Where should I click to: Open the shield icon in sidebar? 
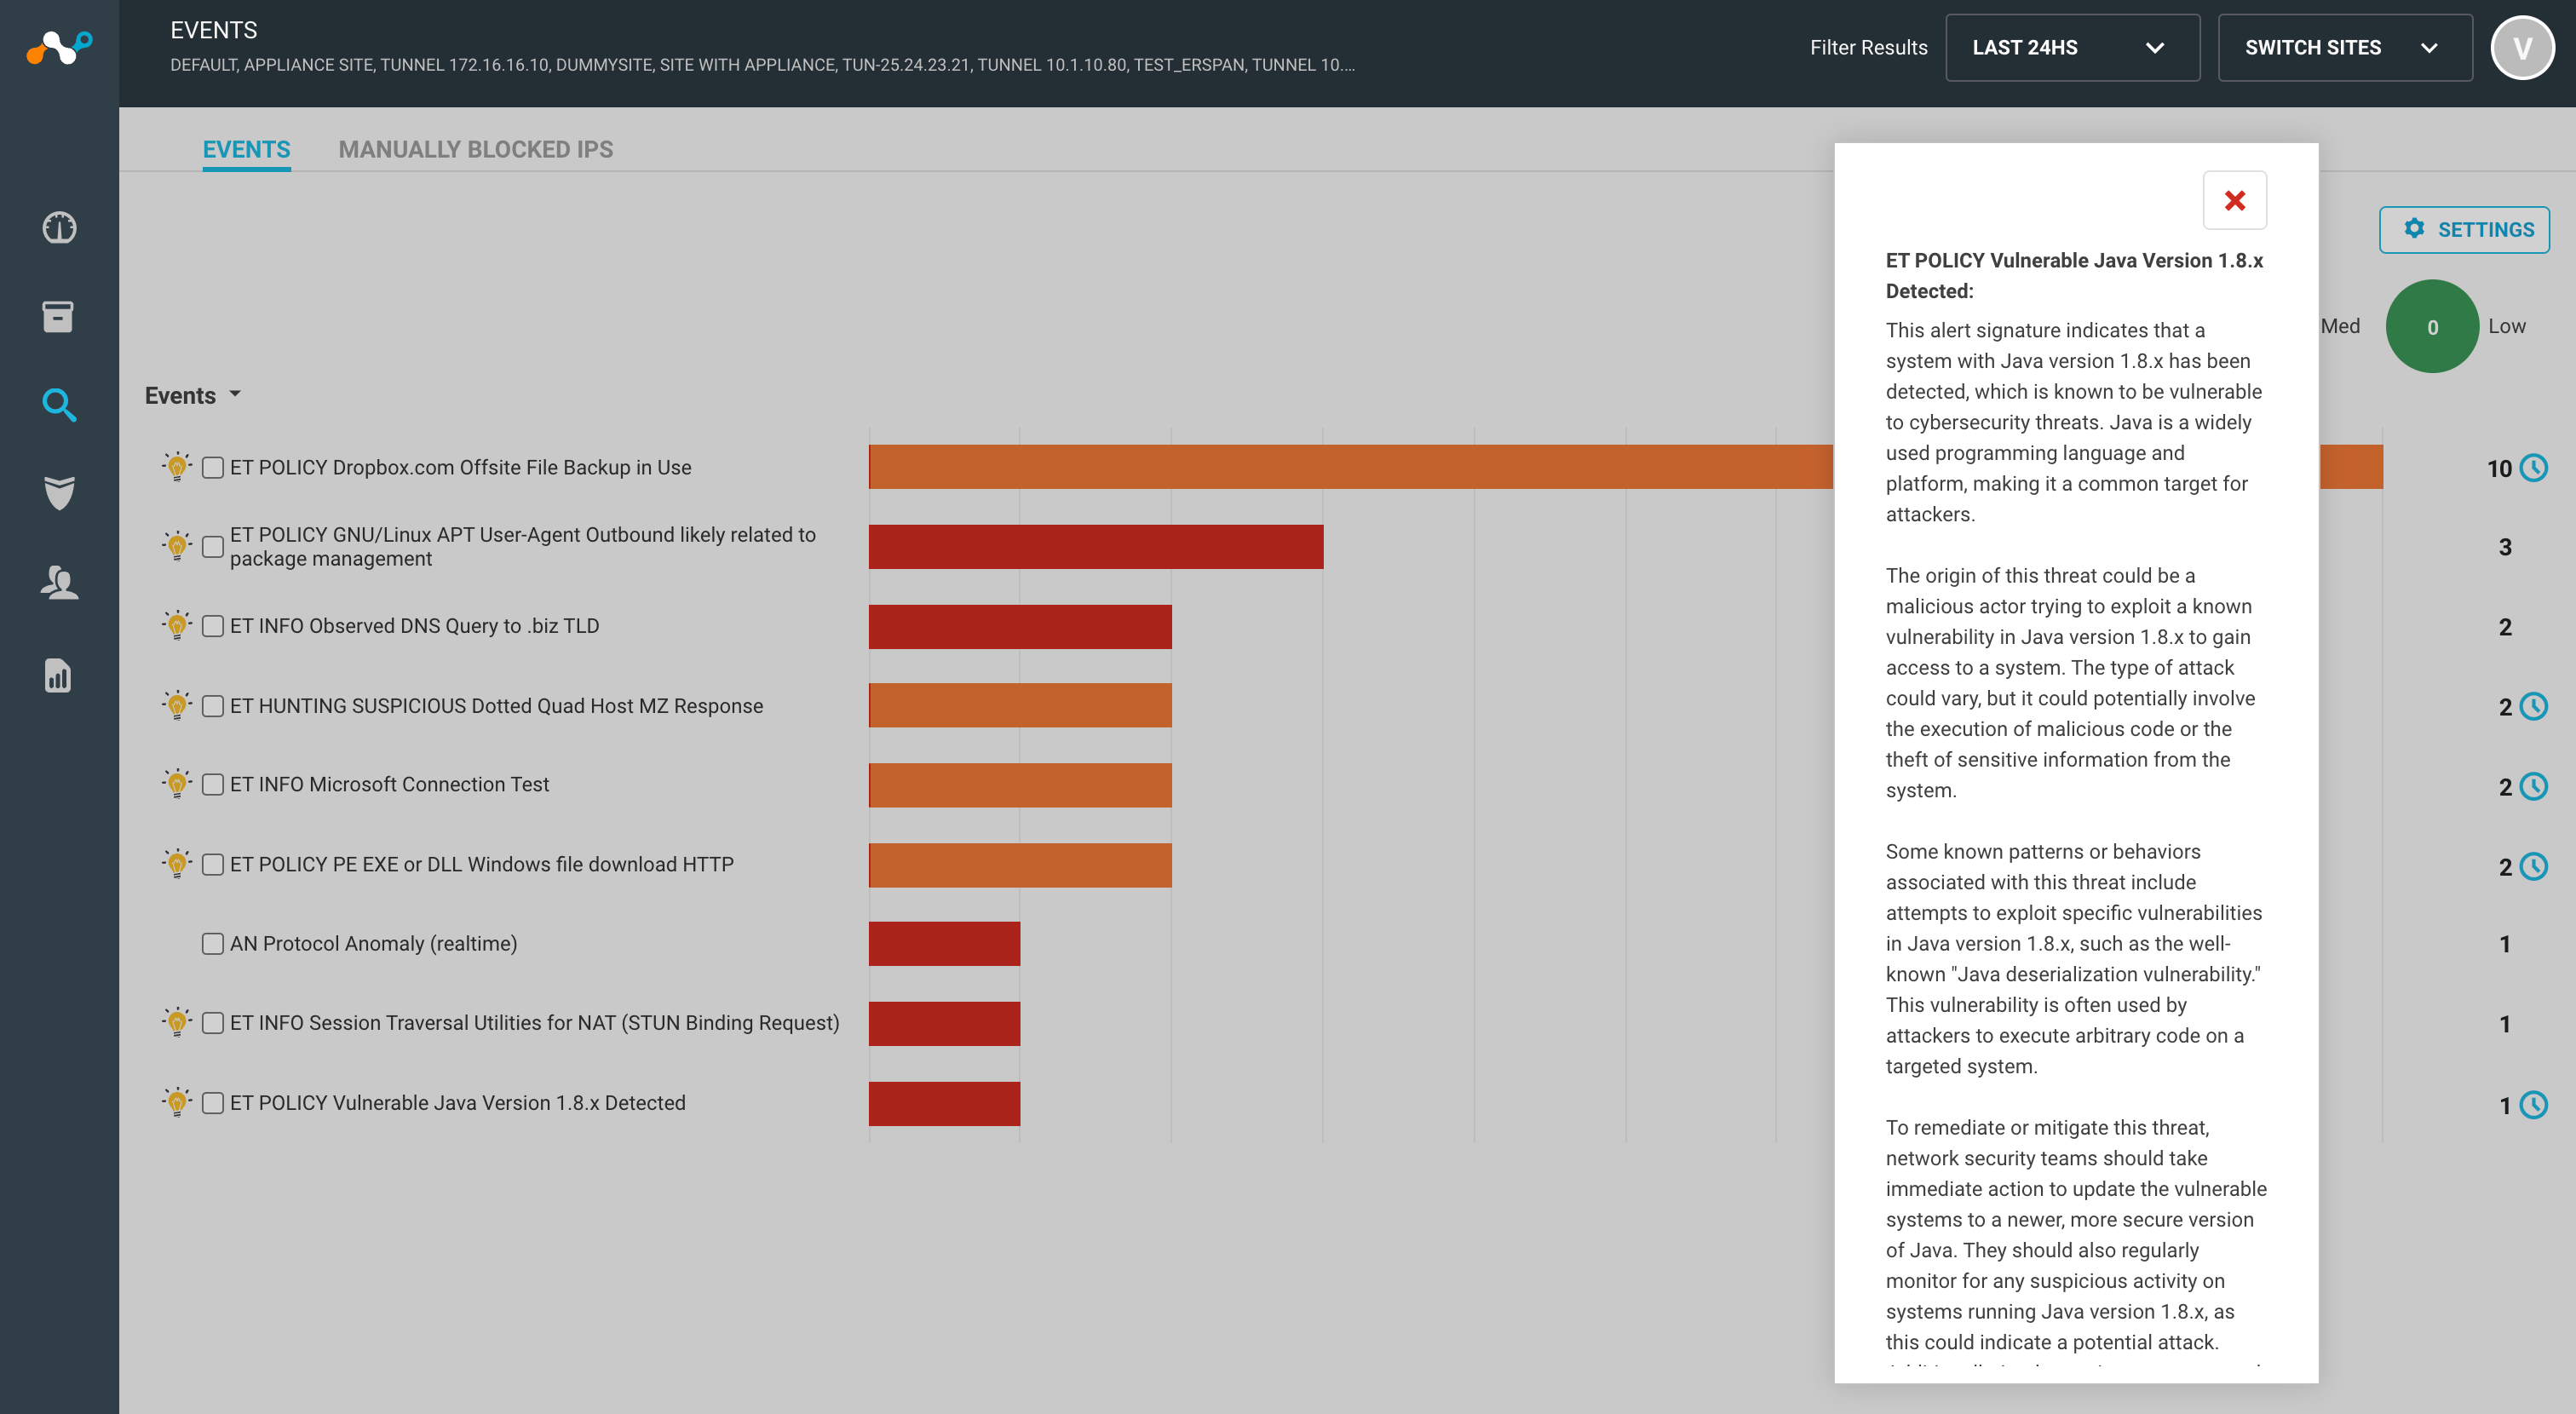pyautogui.click(x=59, y=493)
